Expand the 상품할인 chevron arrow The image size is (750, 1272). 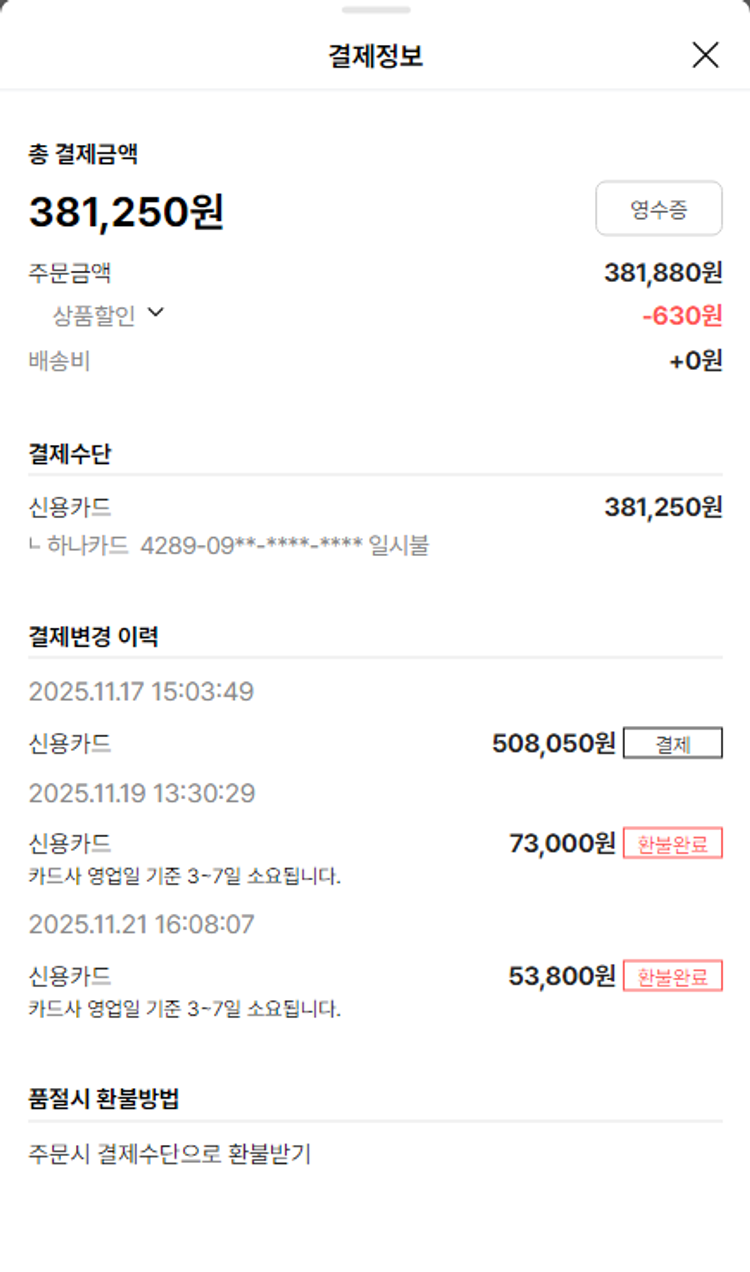click(x=155, y=313)
